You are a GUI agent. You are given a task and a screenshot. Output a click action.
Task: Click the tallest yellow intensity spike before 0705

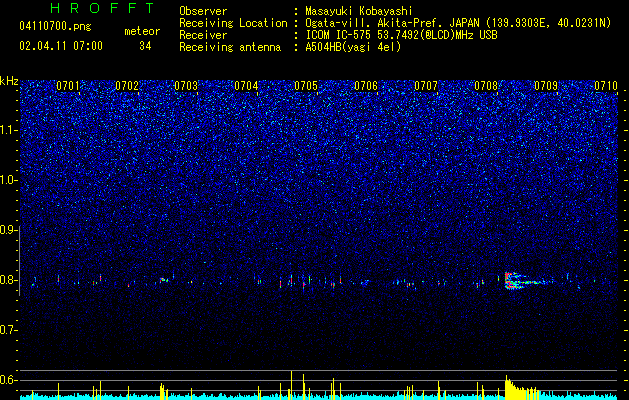click(x=292, y=385)
